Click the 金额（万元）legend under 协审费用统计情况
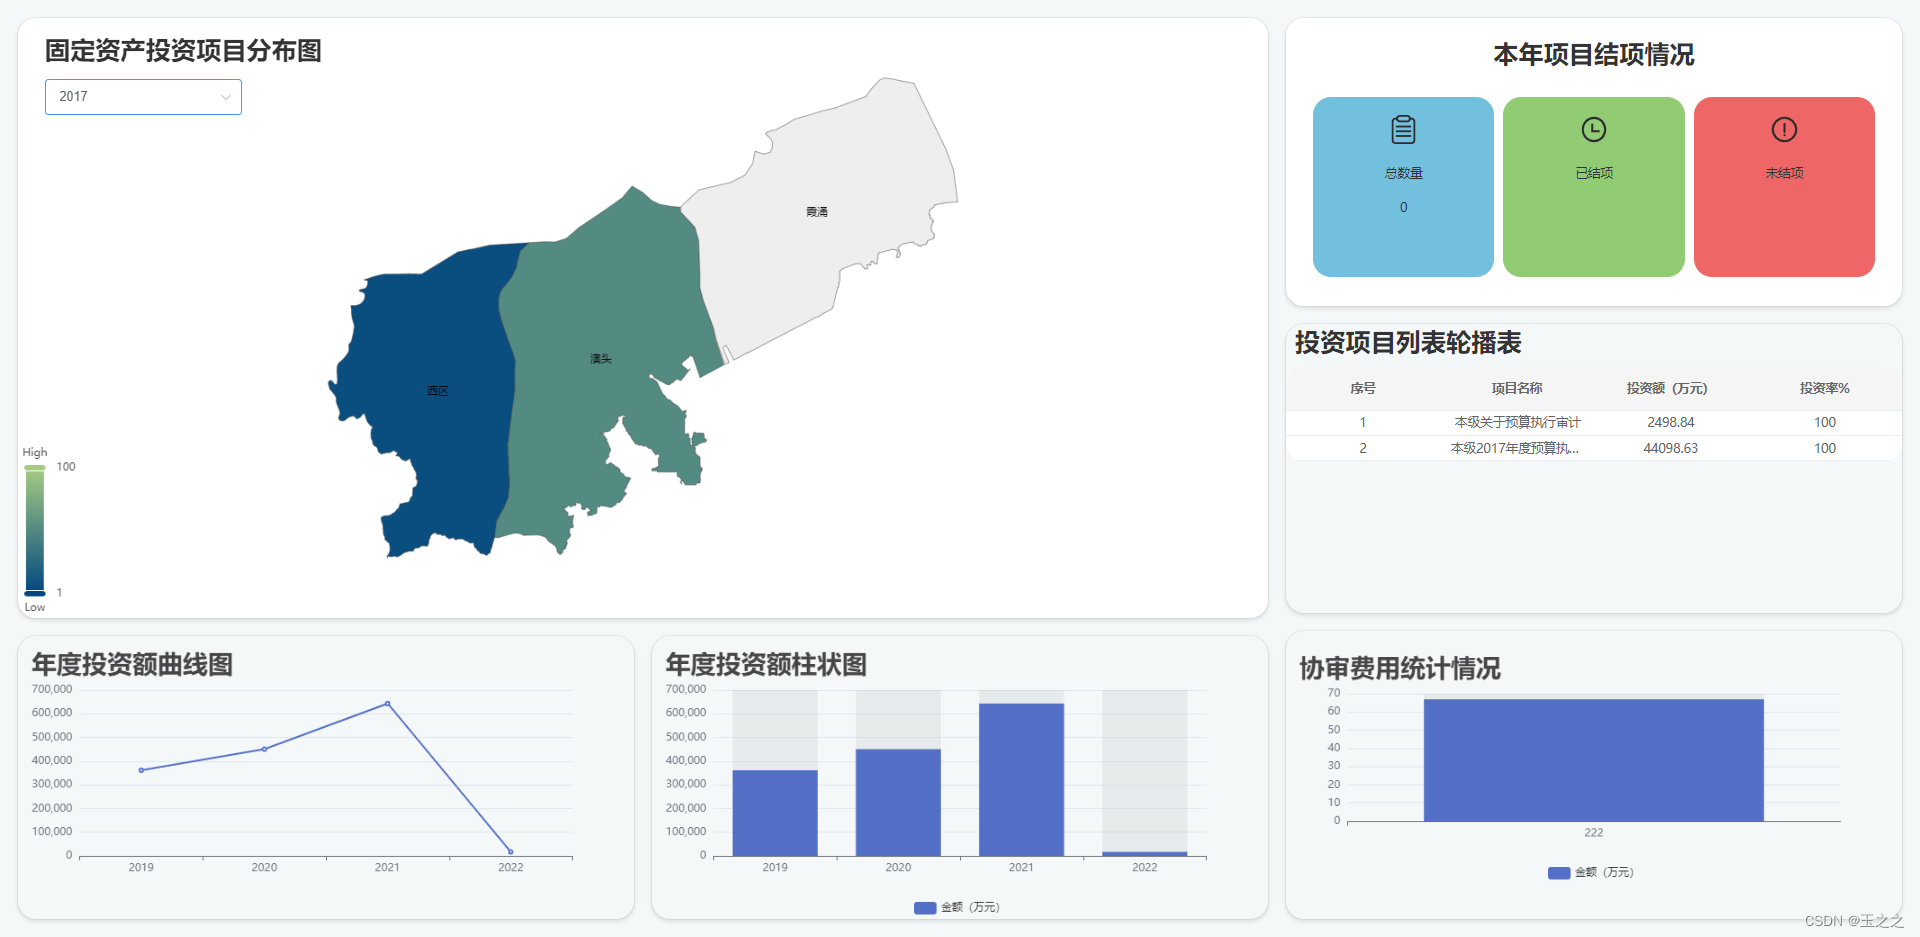 pos(1559,872)
